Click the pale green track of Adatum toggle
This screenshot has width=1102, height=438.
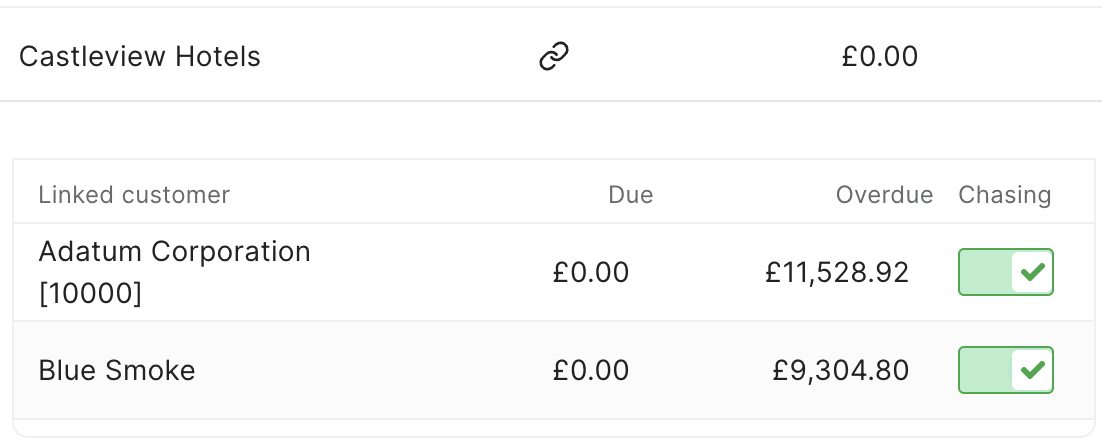pyautogui.click(x=986, y=272)
